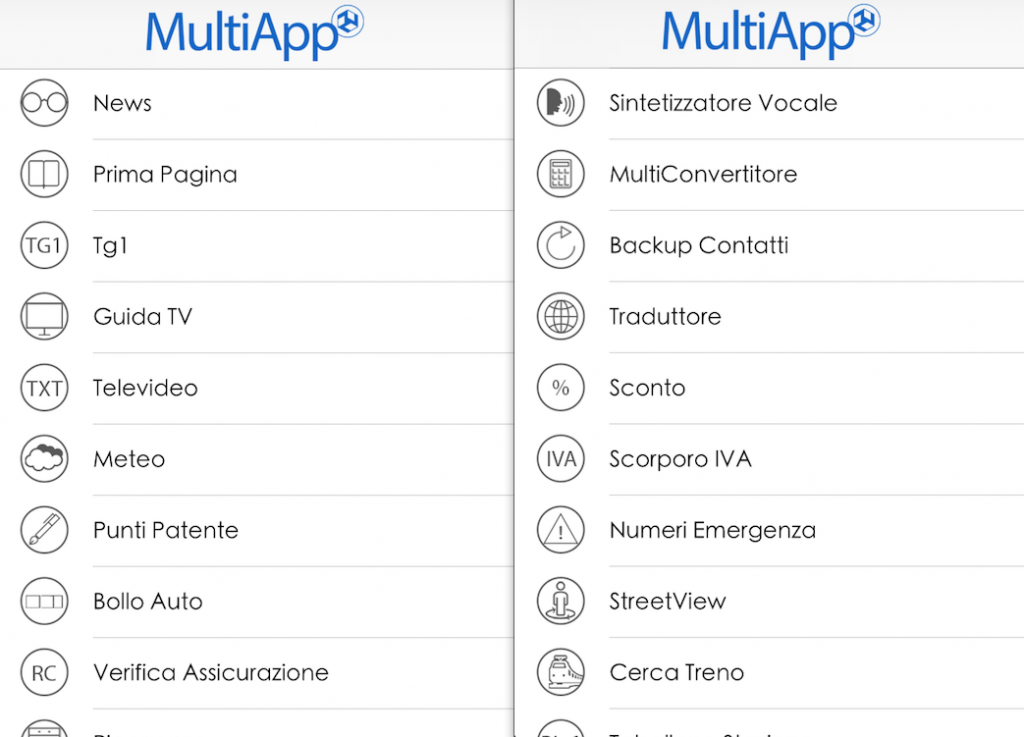
Task: Open the Sconto list item
Action: pyautogui.click(x=647, y=388)
